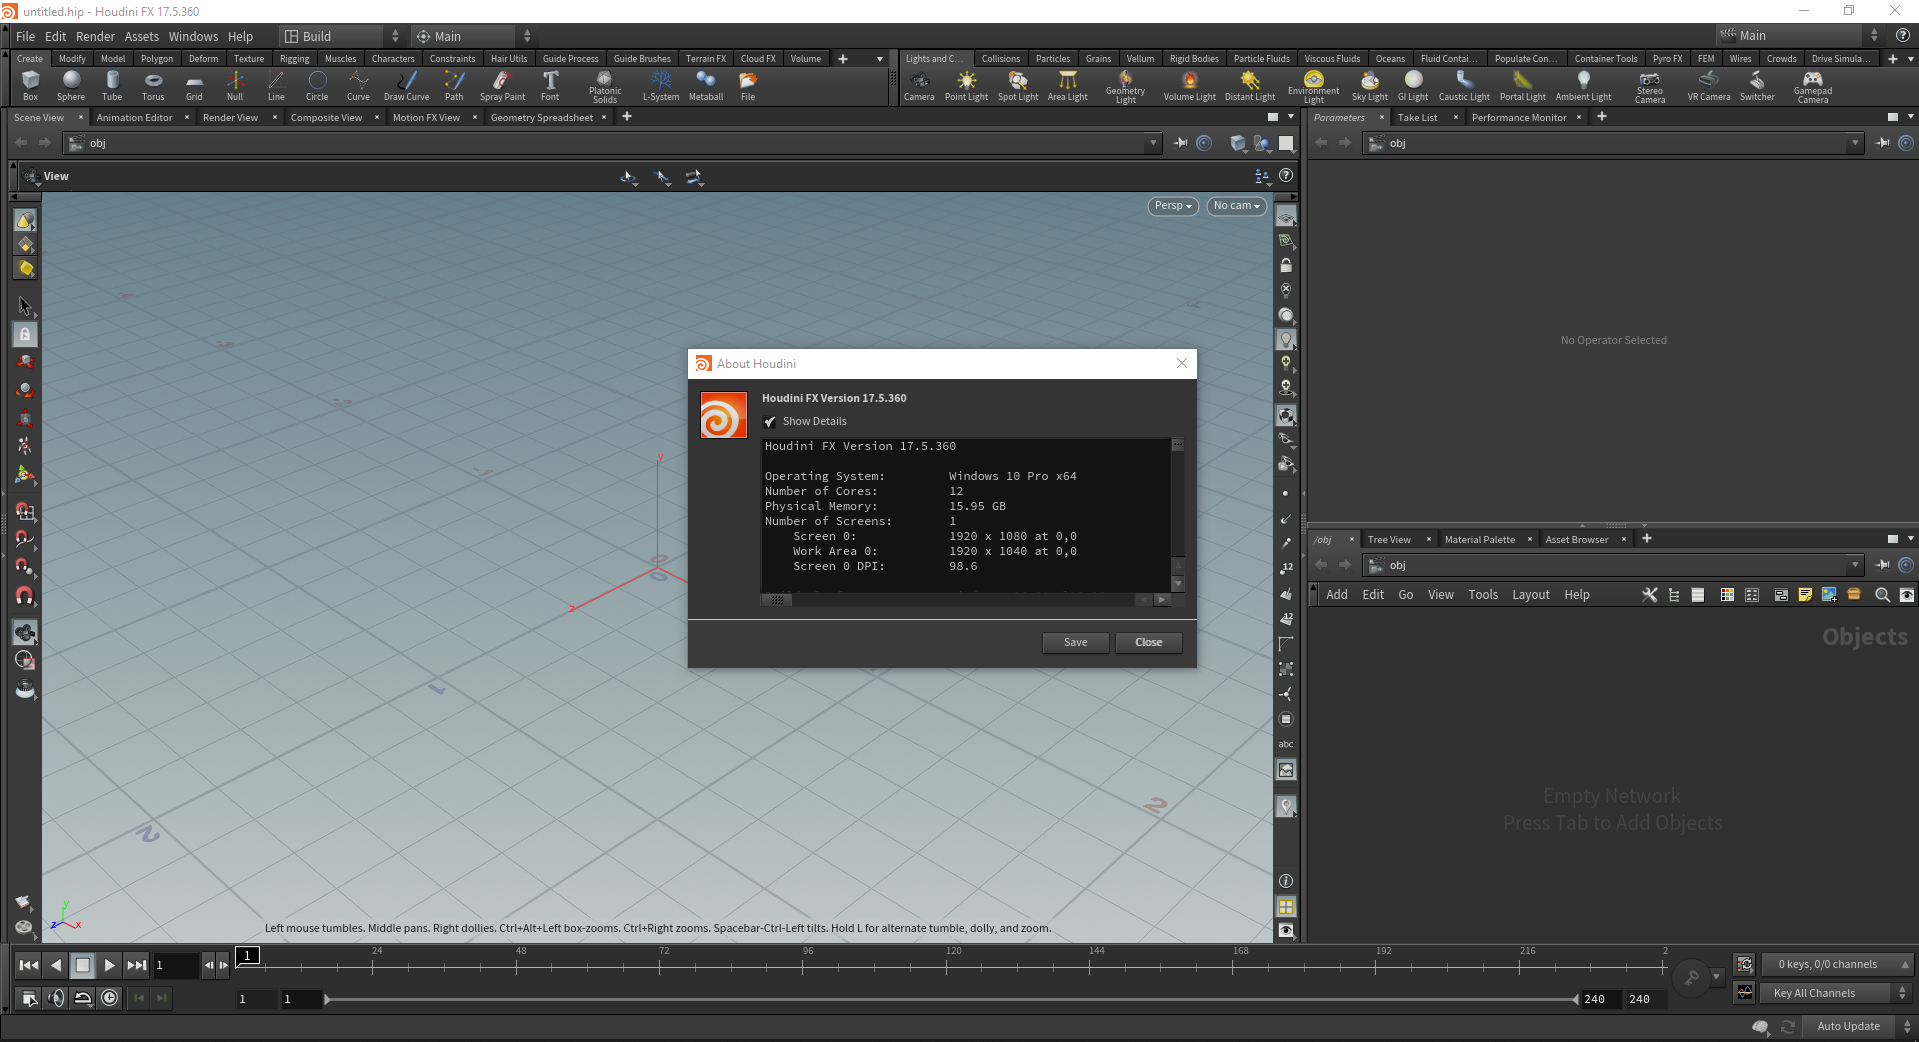The image size is (1919, 1042).
Task: Add a Camera from the shelf
Action: [919, 86]
